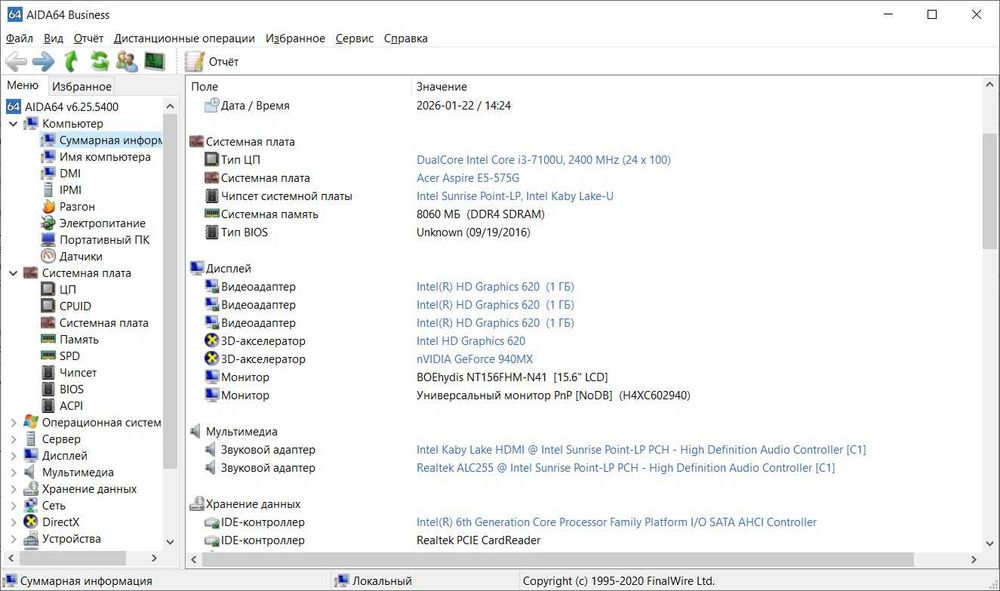The width and height of the screenshot is (1000, 591).
Task: Click the Отчёт report toolbar button
Action: pyautogui.click(x=212, y=62)
